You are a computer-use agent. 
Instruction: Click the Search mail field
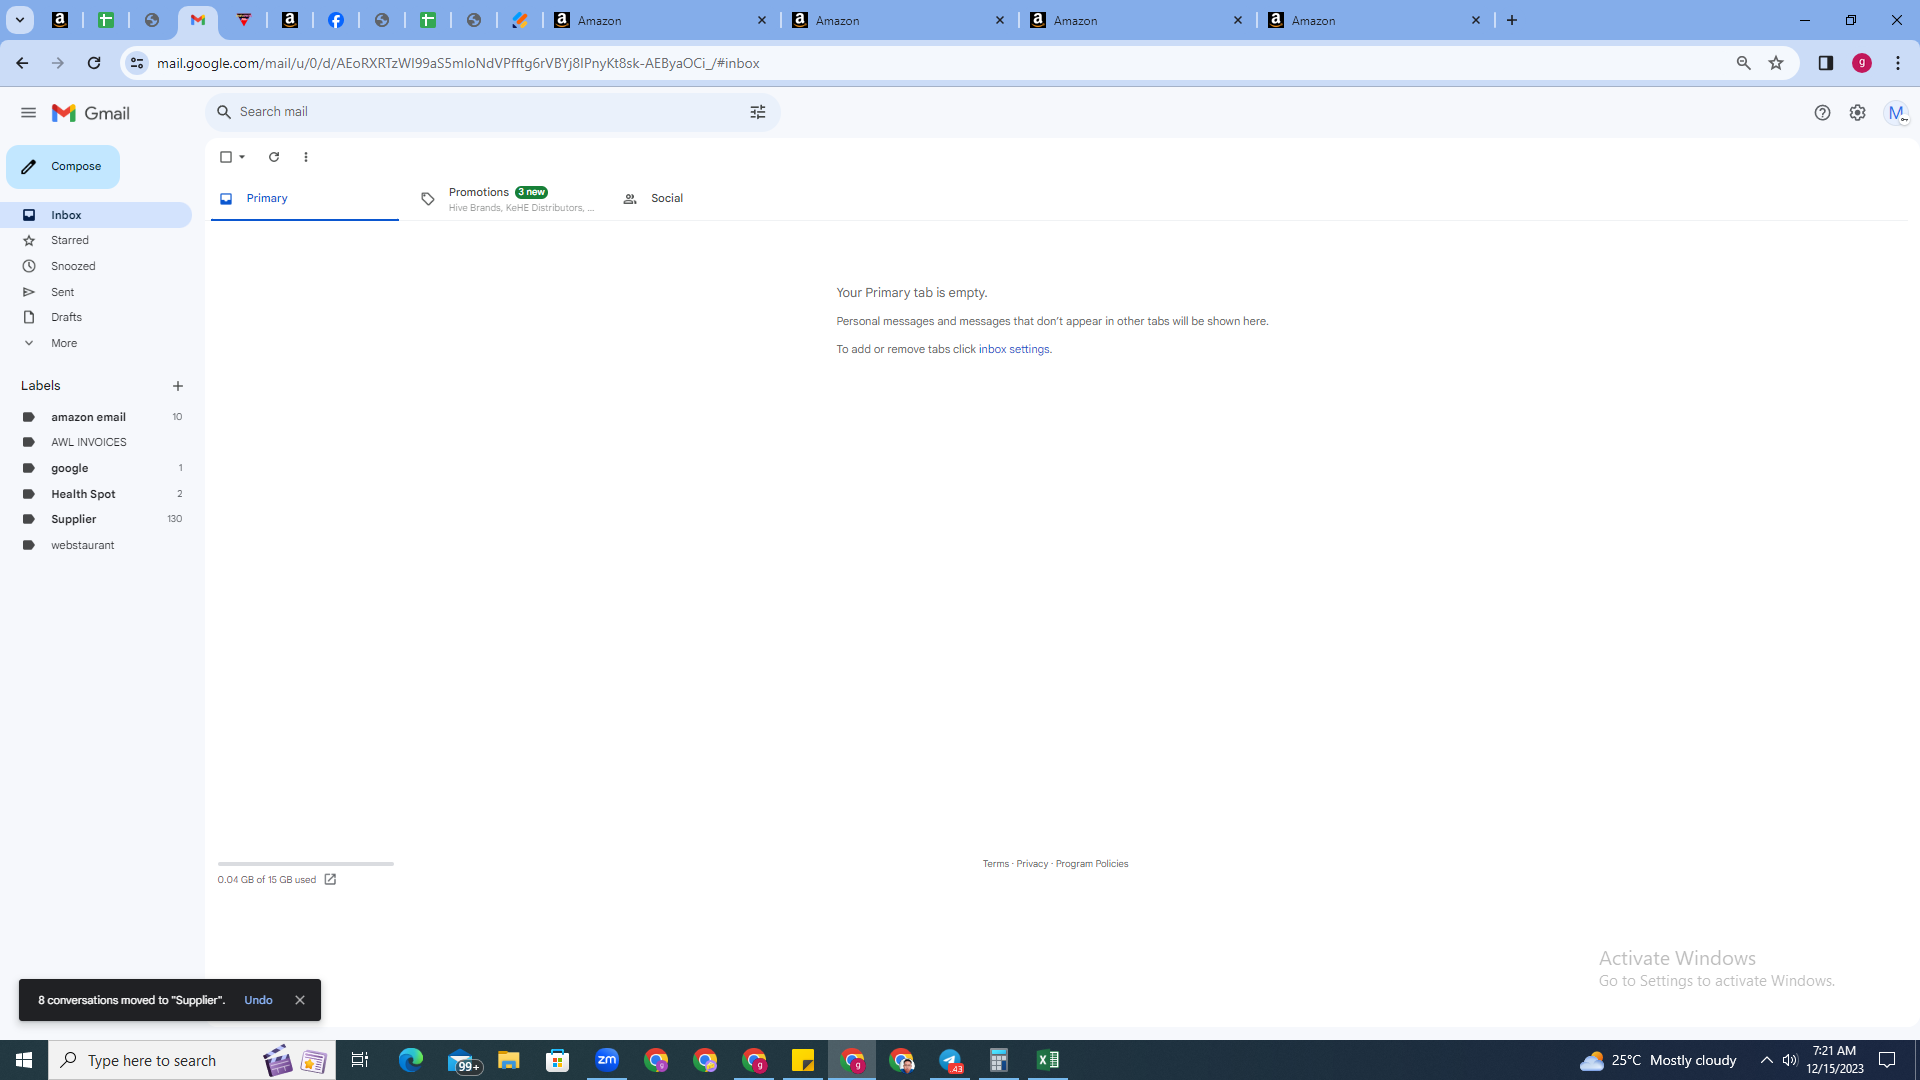pyautogui.click(x=490, y=112)
